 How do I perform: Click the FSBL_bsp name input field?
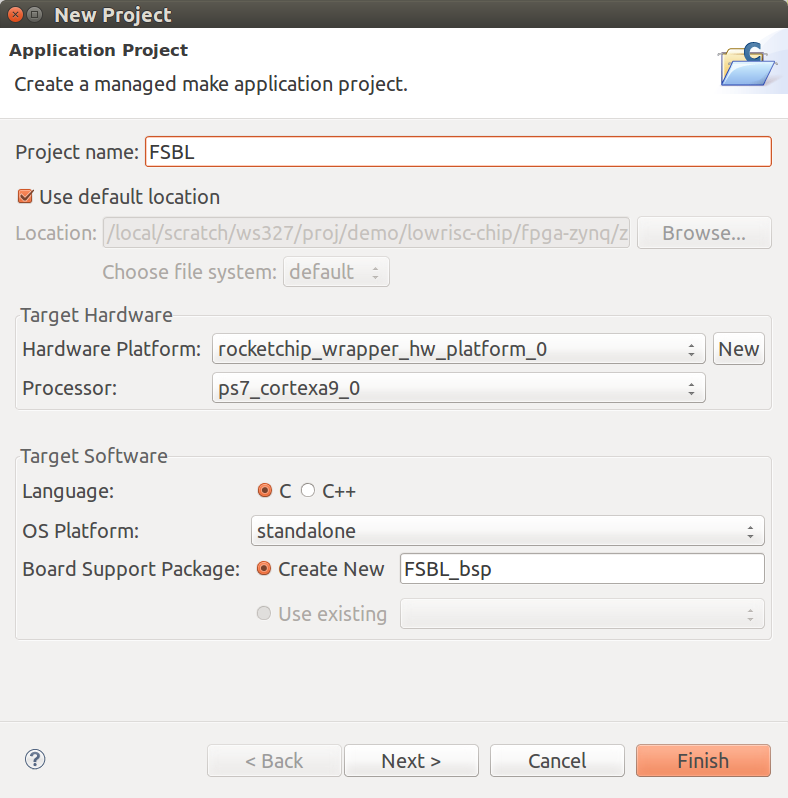(x=581, y=569)
